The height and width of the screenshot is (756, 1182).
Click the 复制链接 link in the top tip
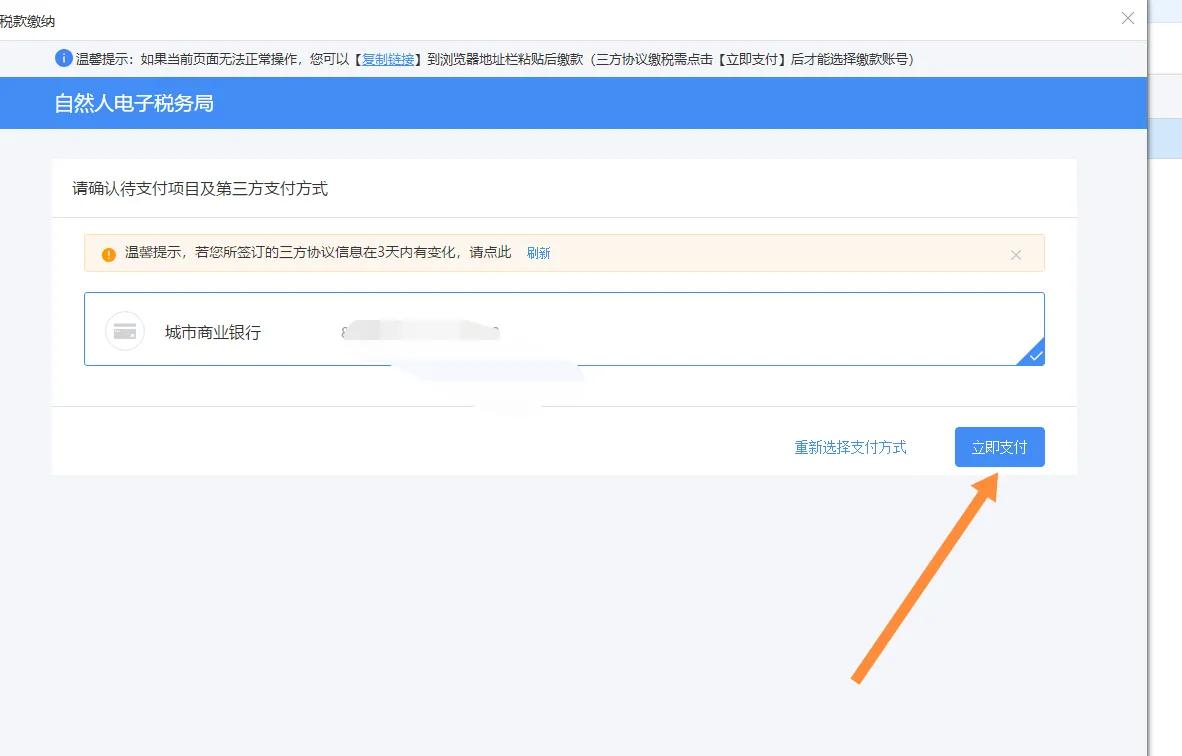[x=388, y=58]
